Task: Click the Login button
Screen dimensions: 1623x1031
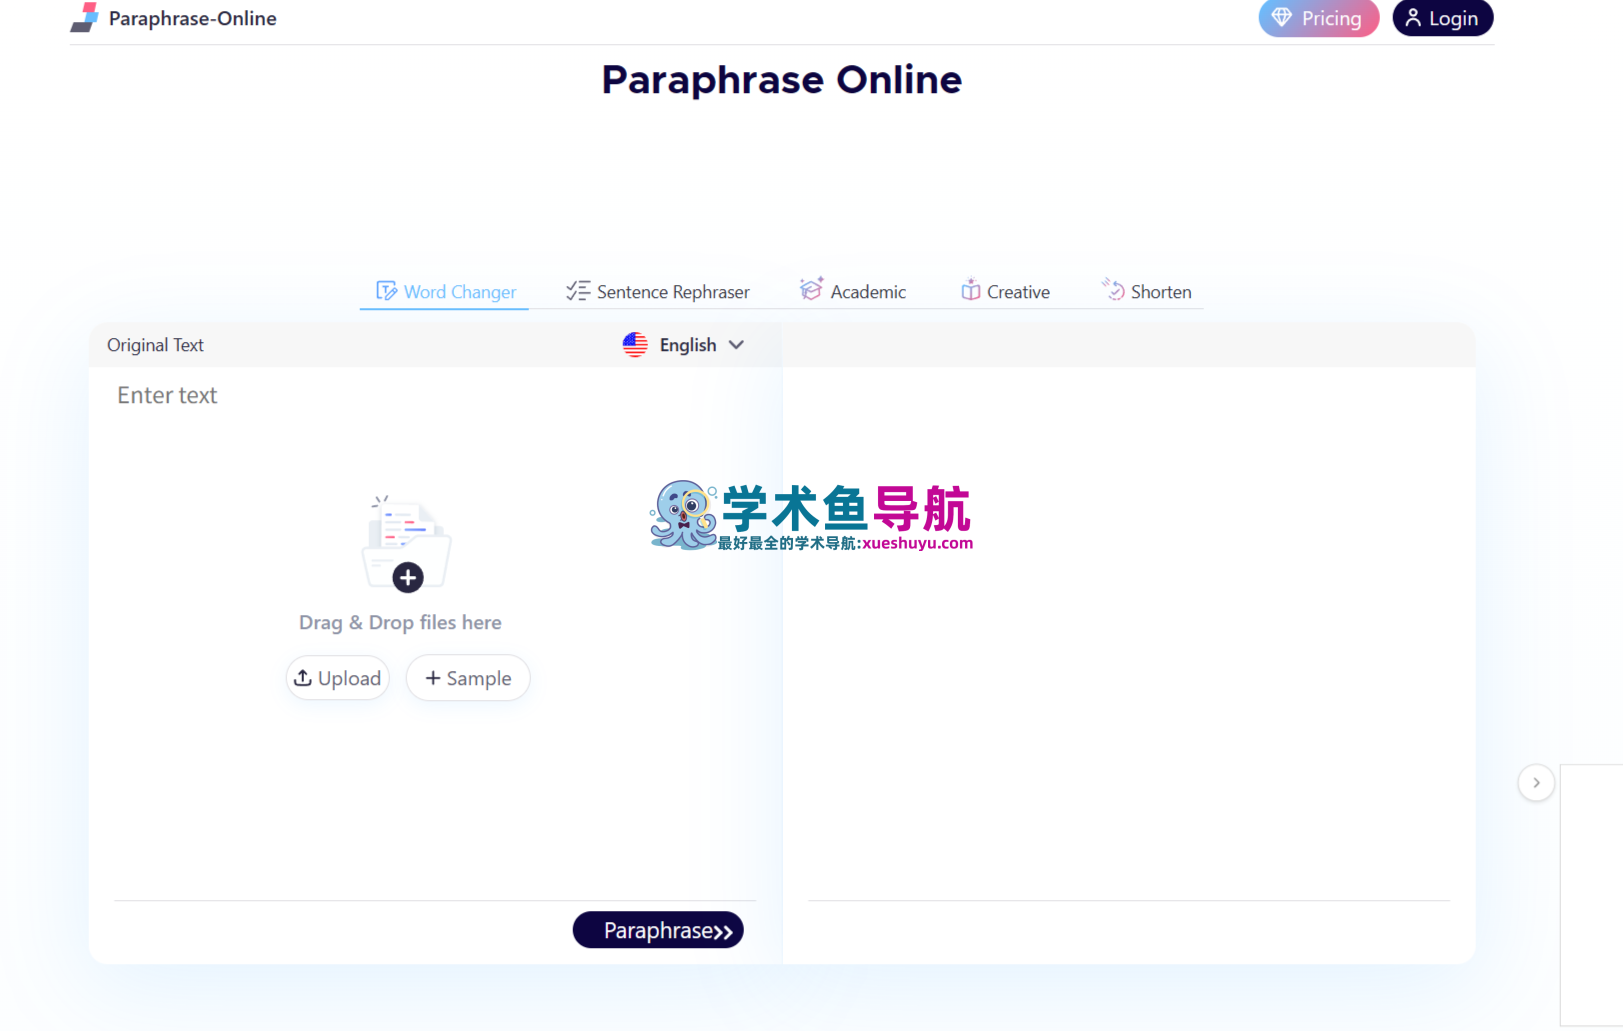Action: (x=1442, y=18)
